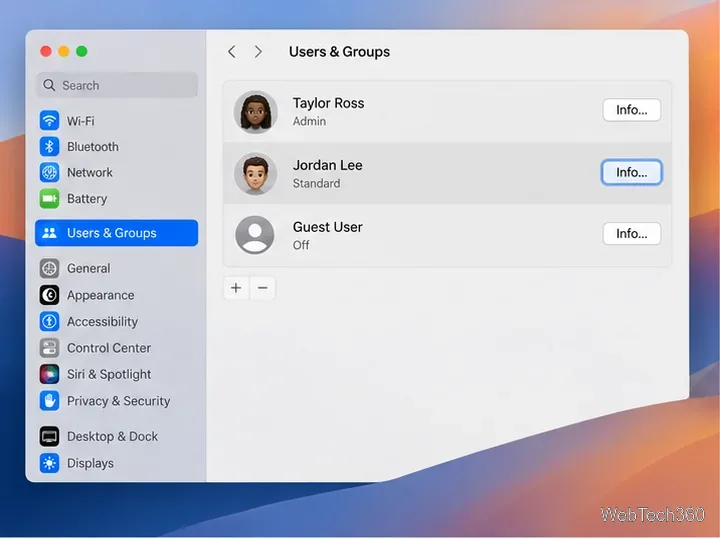Open Network settings label
The width and height of the screenshot is (720, 539).
click(x=90, y=173)
